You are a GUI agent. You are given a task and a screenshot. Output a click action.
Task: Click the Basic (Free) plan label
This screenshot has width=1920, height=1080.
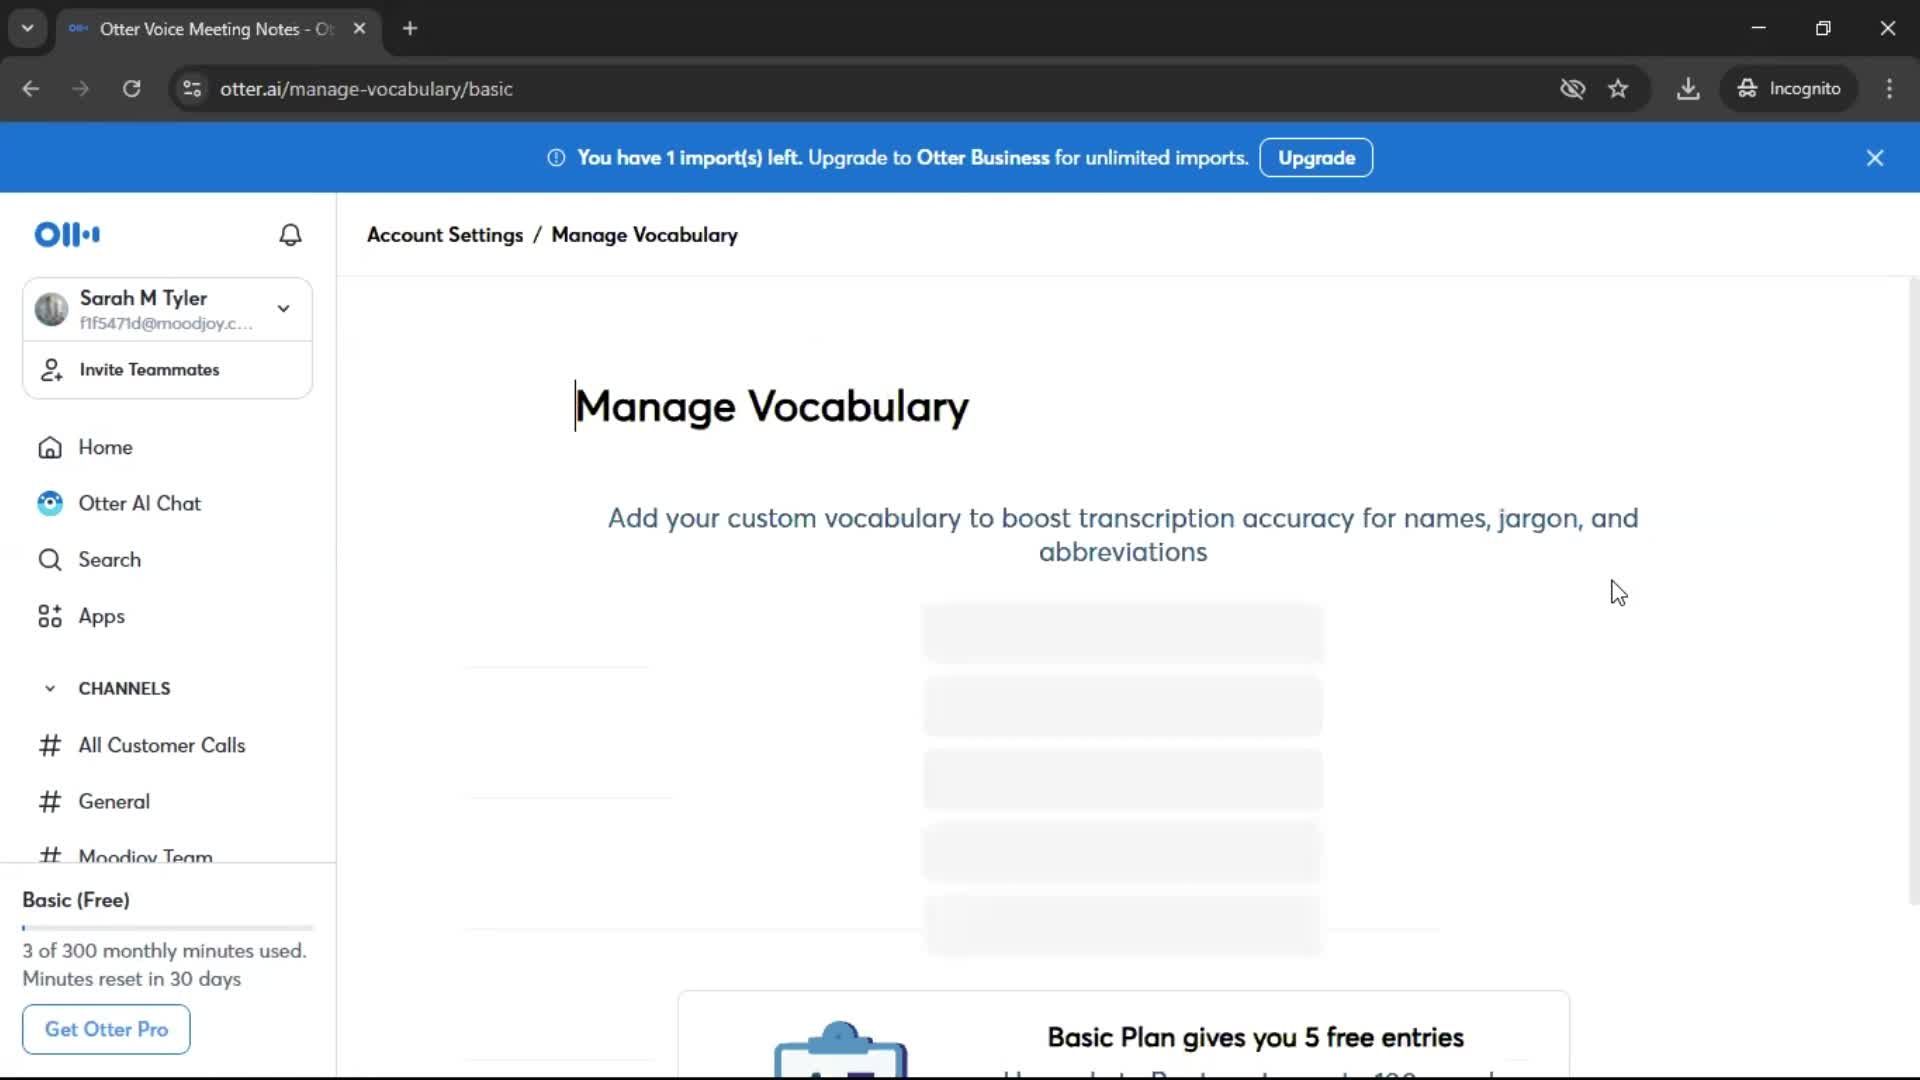pyautogui.click(x=76, y=900)
